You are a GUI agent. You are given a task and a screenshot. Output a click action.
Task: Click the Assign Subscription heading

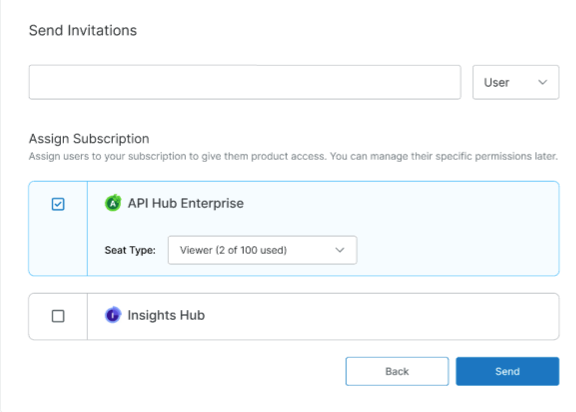(x=89, y=139)
